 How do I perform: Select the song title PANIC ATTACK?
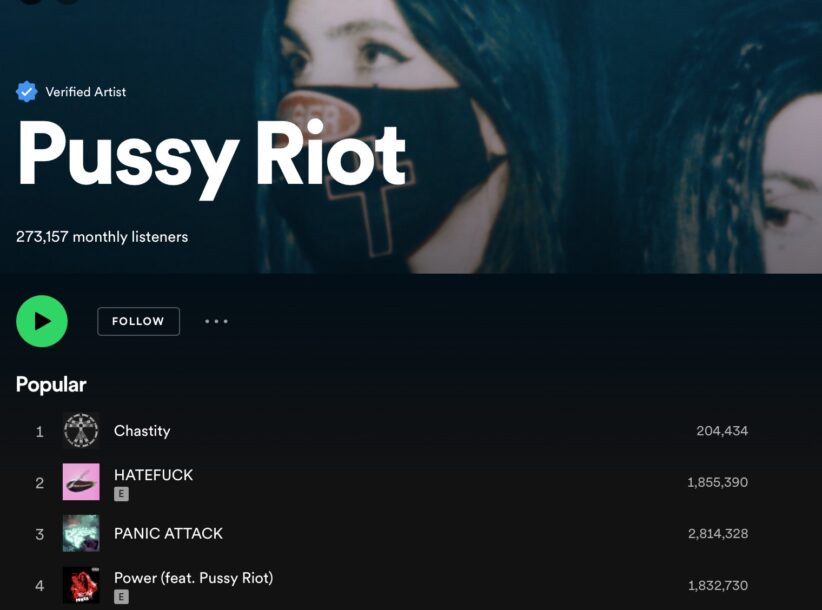168,533
